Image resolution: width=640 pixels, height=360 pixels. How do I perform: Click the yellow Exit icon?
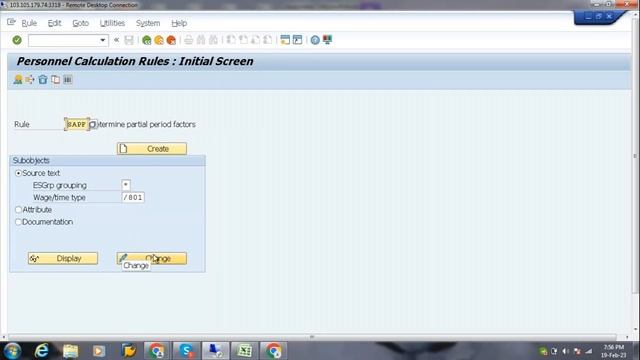coord(159,40)
